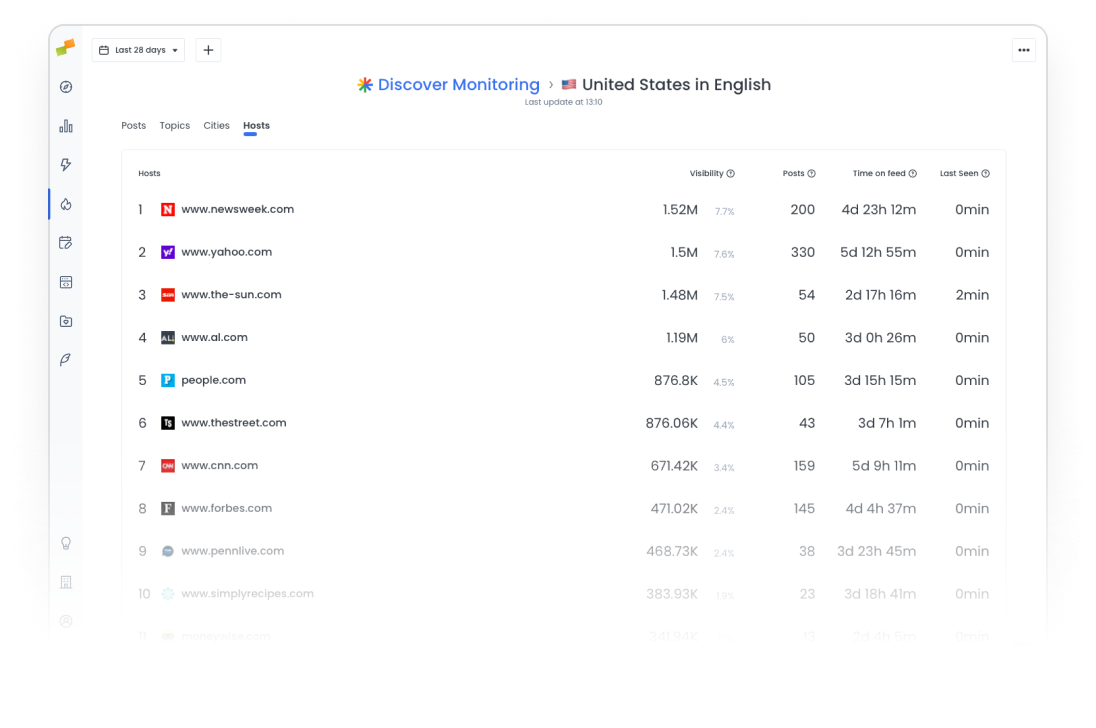The height and width of the screenshot is (728, 1096).
Task: Click the lightning bolt sidebar icon
Action: (65, 165)
